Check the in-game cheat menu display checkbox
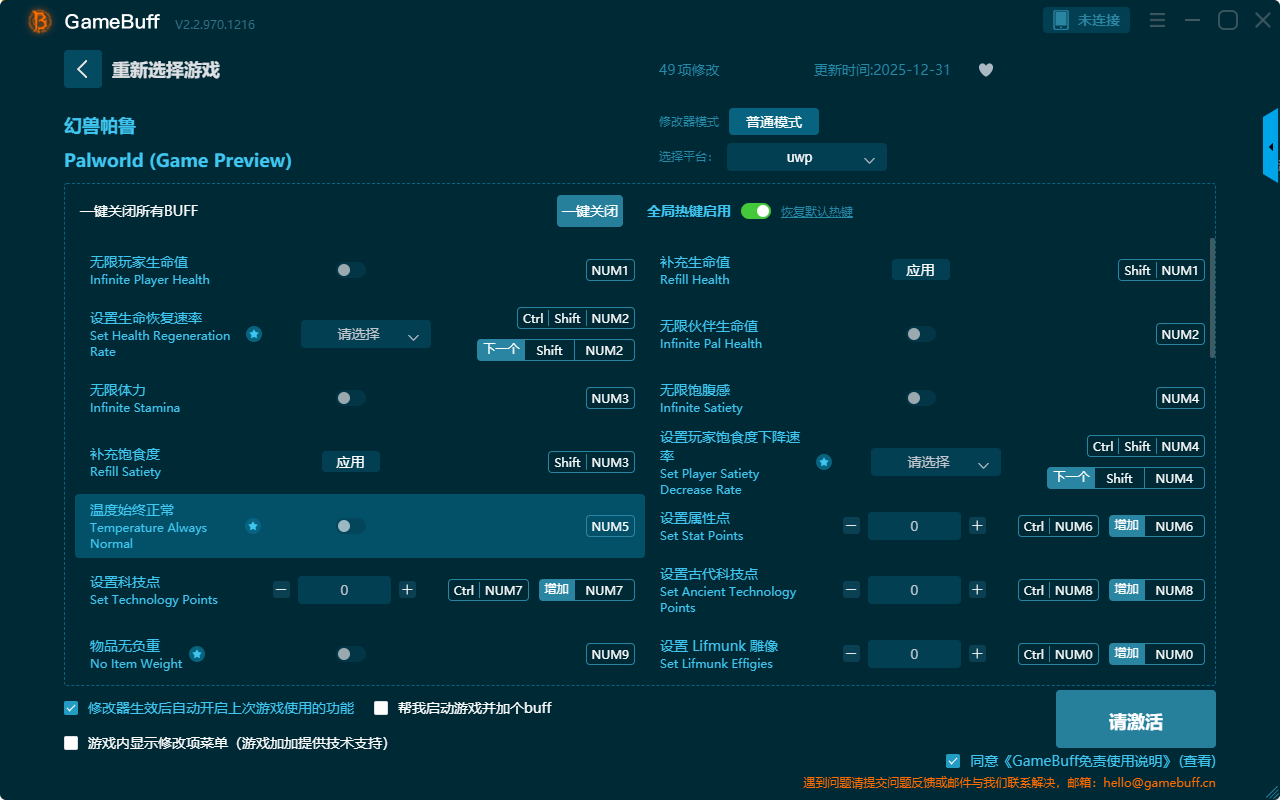 (71, 743)
